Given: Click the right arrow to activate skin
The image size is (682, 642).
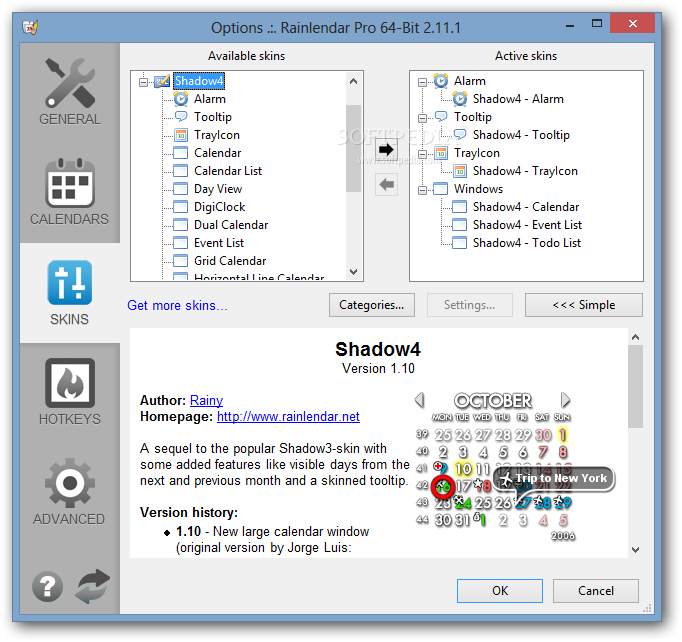Looking at the screenshot, I should (x=386, y=150).
